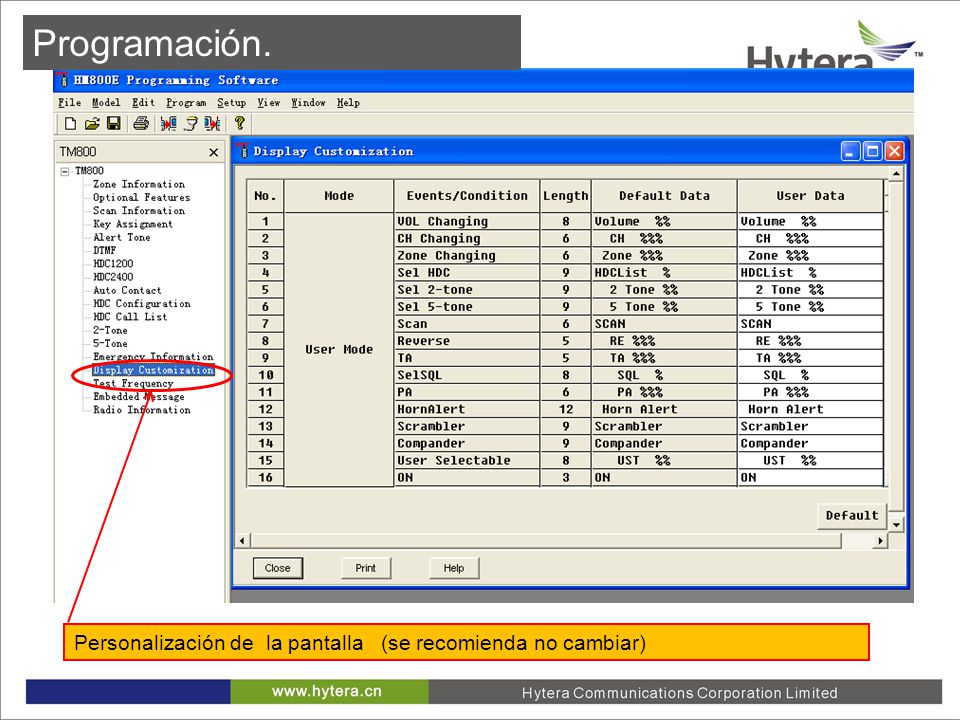960x720 pixels.
Task: Open the Model menu
Action: pyautogui.click(x=106, y=103)
